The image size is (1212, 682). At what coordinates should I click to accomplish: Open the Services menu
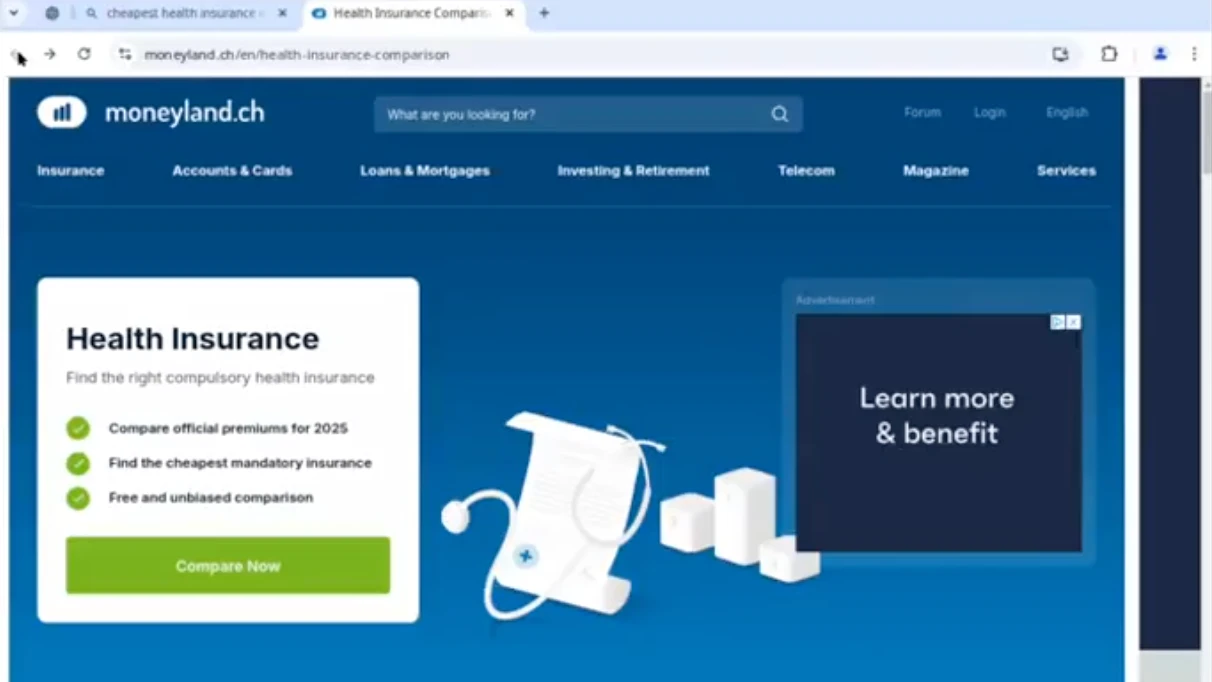[x=1066, y=171]
